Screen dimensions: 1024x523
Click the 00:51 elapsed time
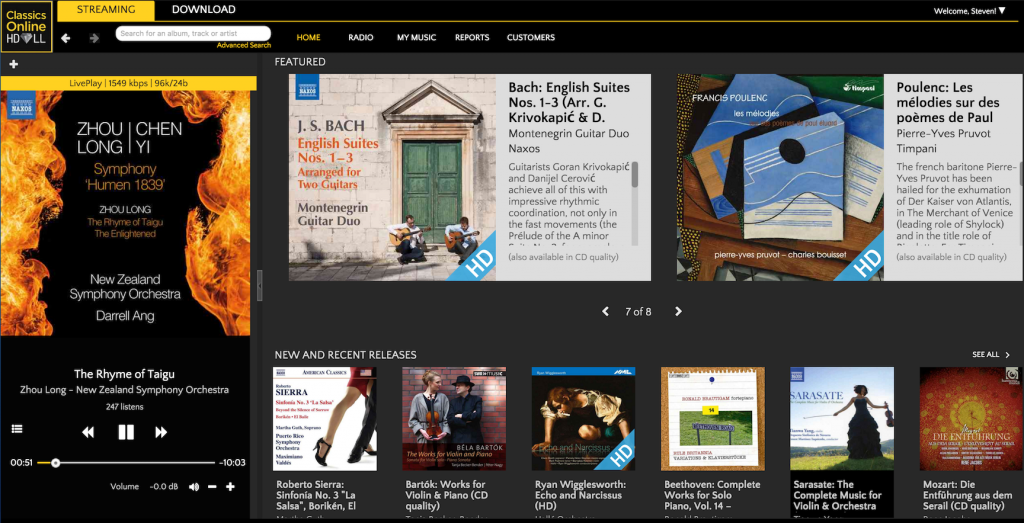click(x=22, y=463)
